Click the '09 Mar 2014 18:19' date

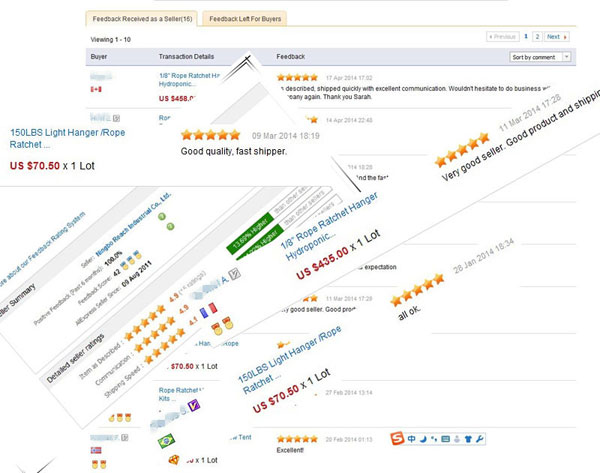coord(285,136)
